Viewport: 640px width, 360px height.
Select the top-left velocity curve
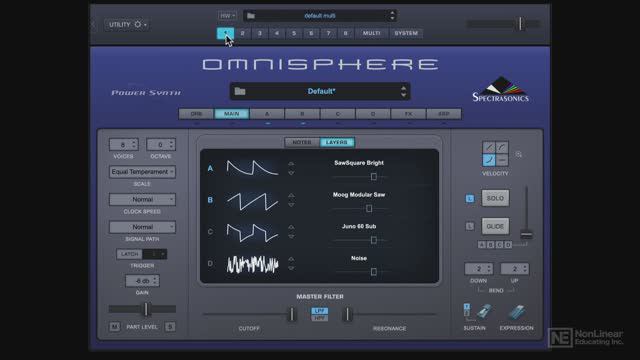coord(489,147)
